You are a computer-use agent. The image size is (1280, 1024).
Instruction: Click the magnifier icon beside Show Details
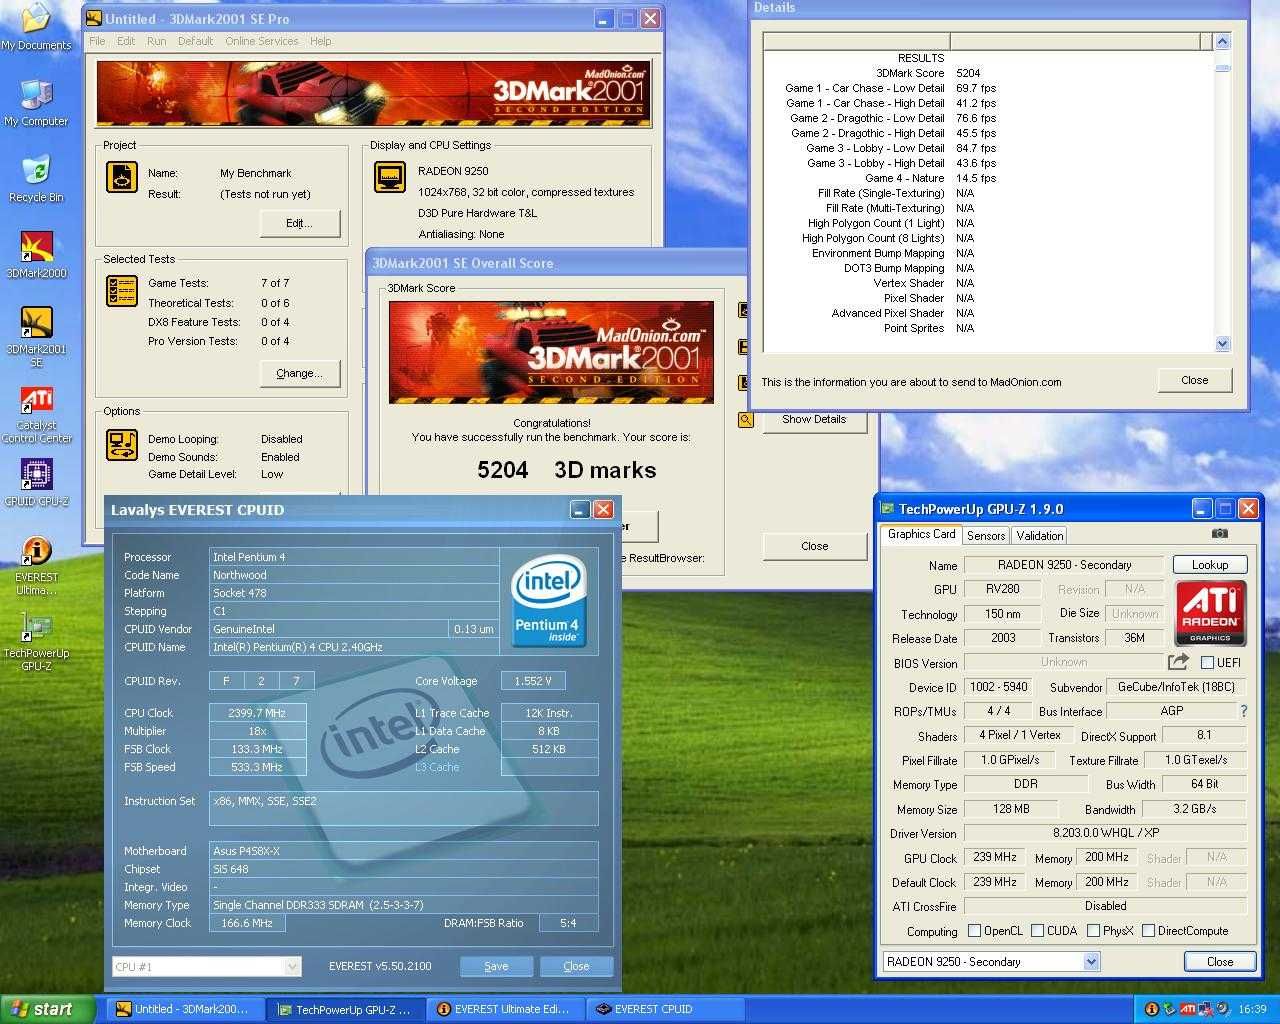click(745, 420)
